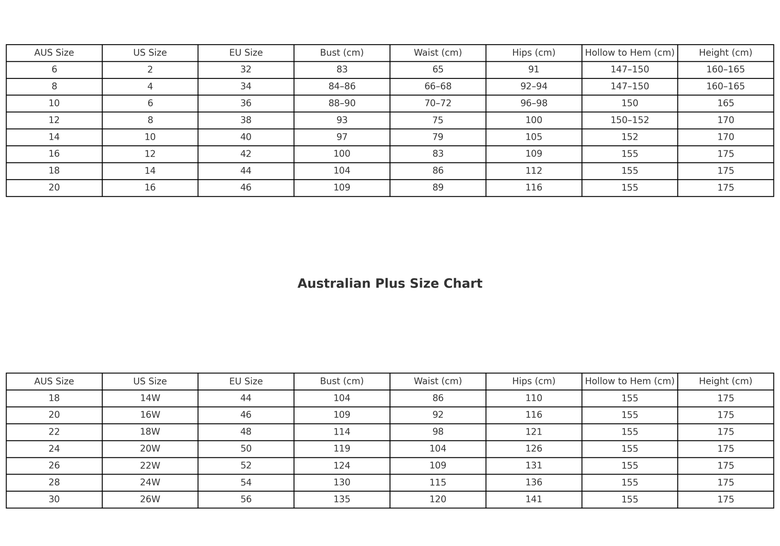Select the EU size 32 cell
This screenshot has height=546, width=780.
tap(246, 70)
